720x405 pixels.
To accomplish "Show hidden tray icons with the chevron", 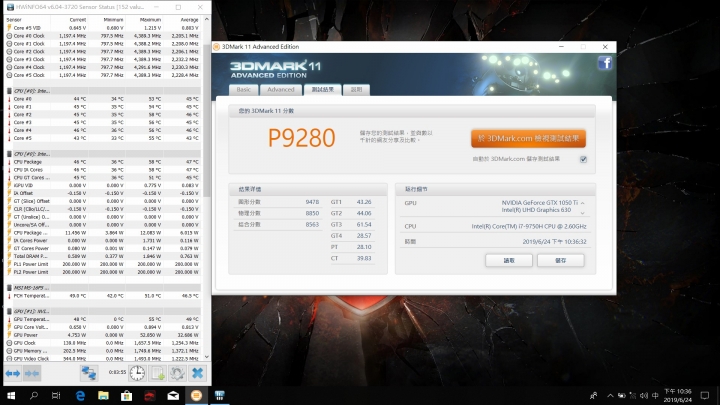I will point(610,396).
